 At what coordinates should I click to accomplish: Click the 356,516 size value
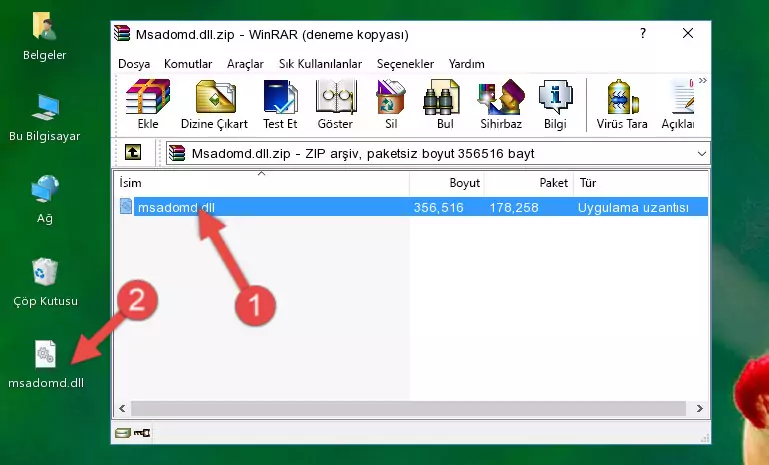click(x=438, y=207)
